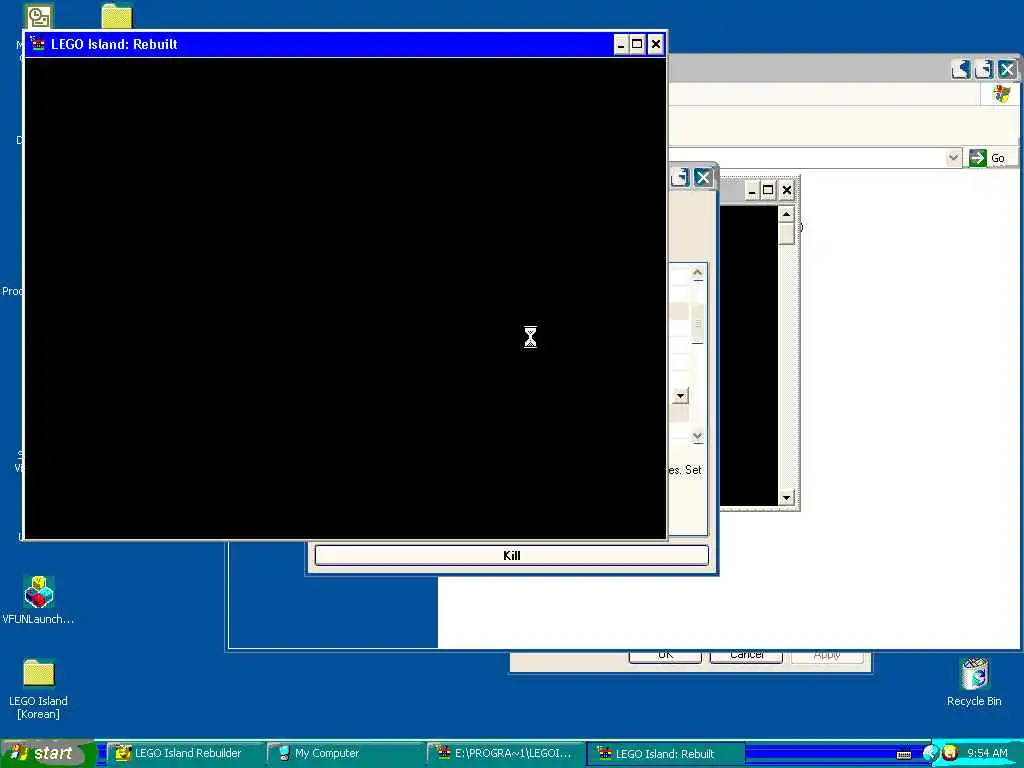Click the Rebuilder list scroll down arrow

pyautogui.click(x=697, y=436)
